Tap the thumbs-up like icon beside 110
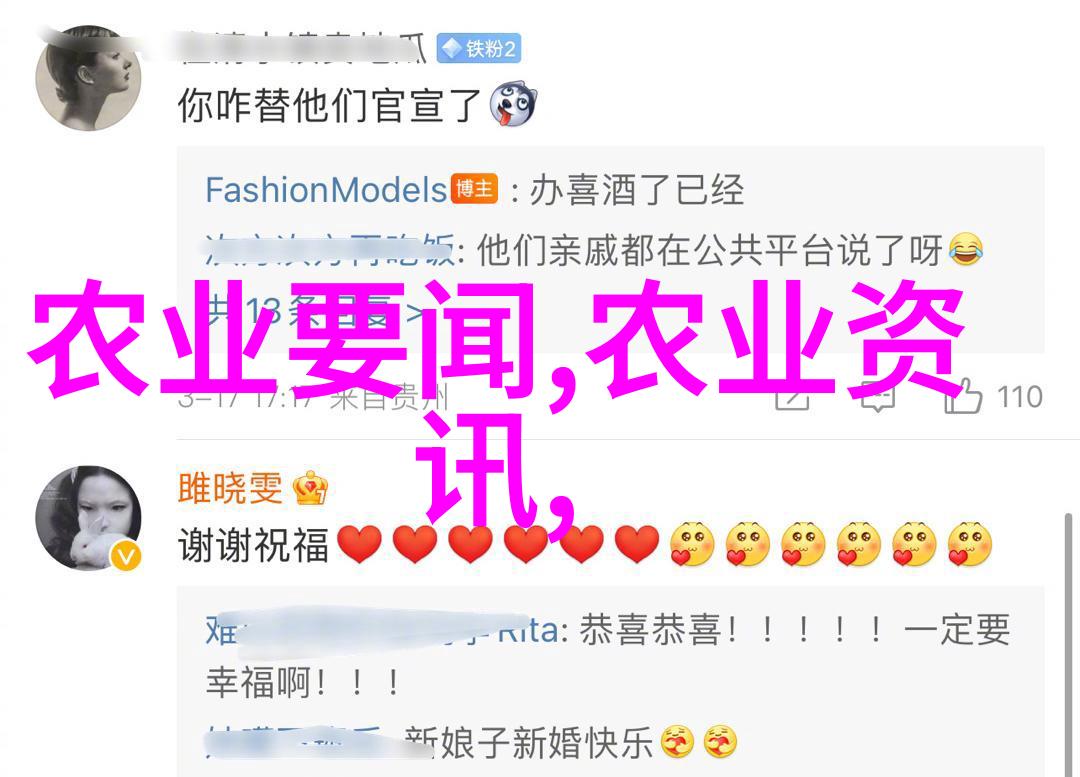This screenshot has width=1080, height=777. click(963, 395)
